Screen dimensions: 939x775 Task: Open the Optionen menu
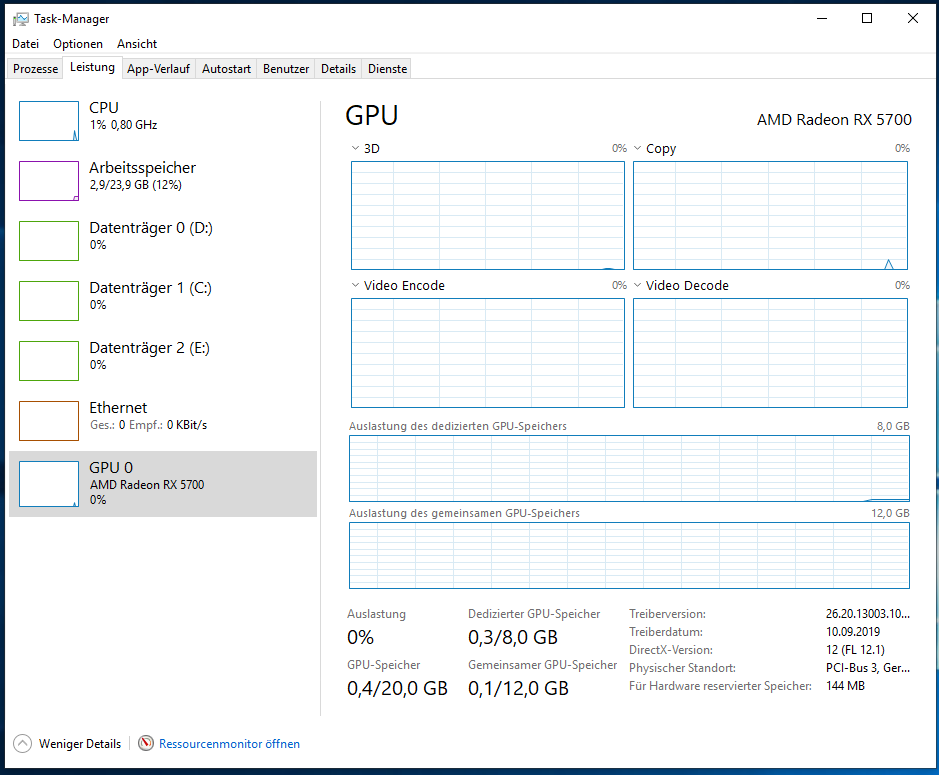coord(78,44)
